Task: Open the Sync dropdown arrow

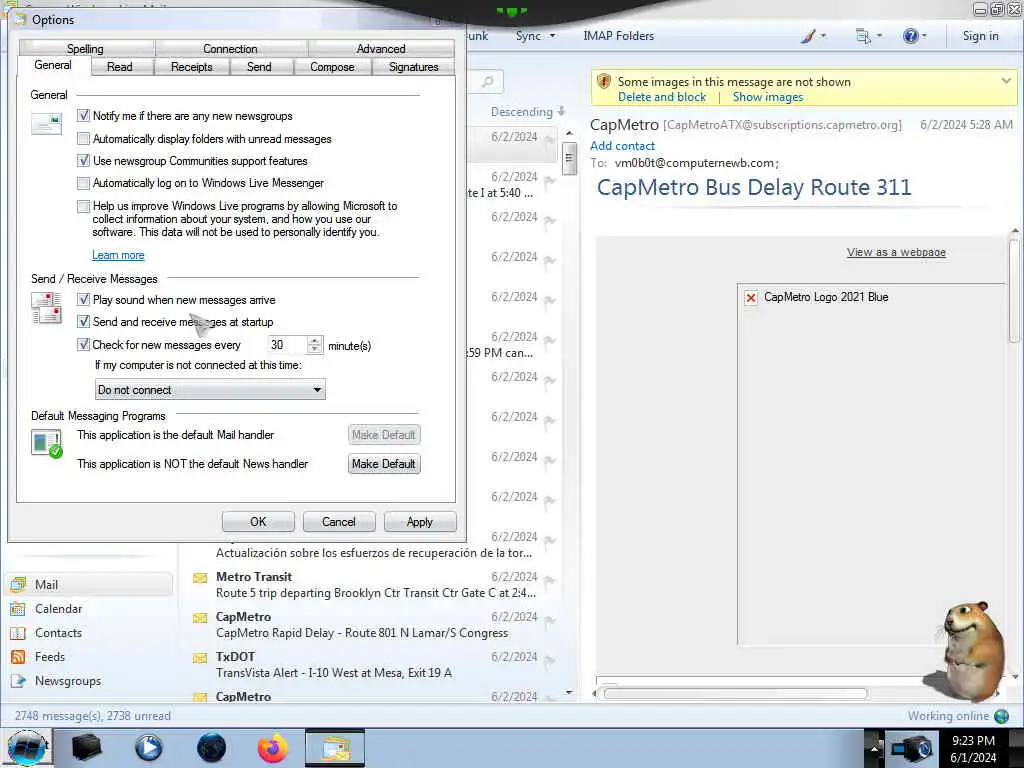Action: 552,36
